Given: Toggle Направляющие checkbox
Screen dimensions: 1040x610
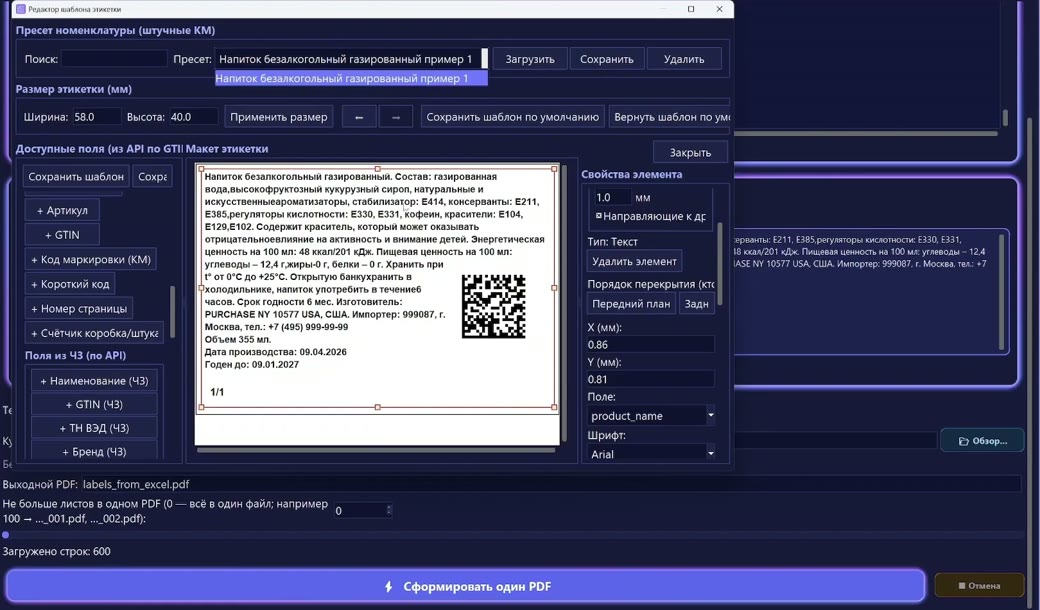Looking at the screenshot, I should click(x=598, y=216).
